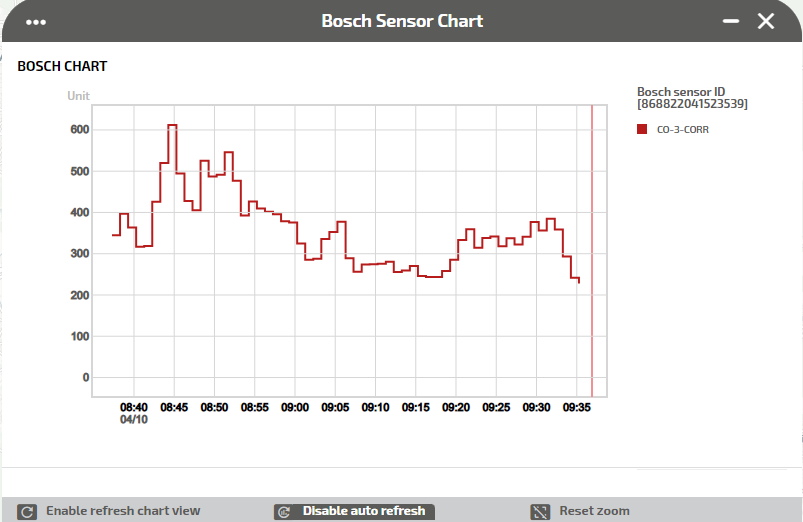Viewport: 803px width, 522px height.
Task: Toggle the CO-3-CORR series legend label
Action: pyautogui.click(x=683, y=130)
